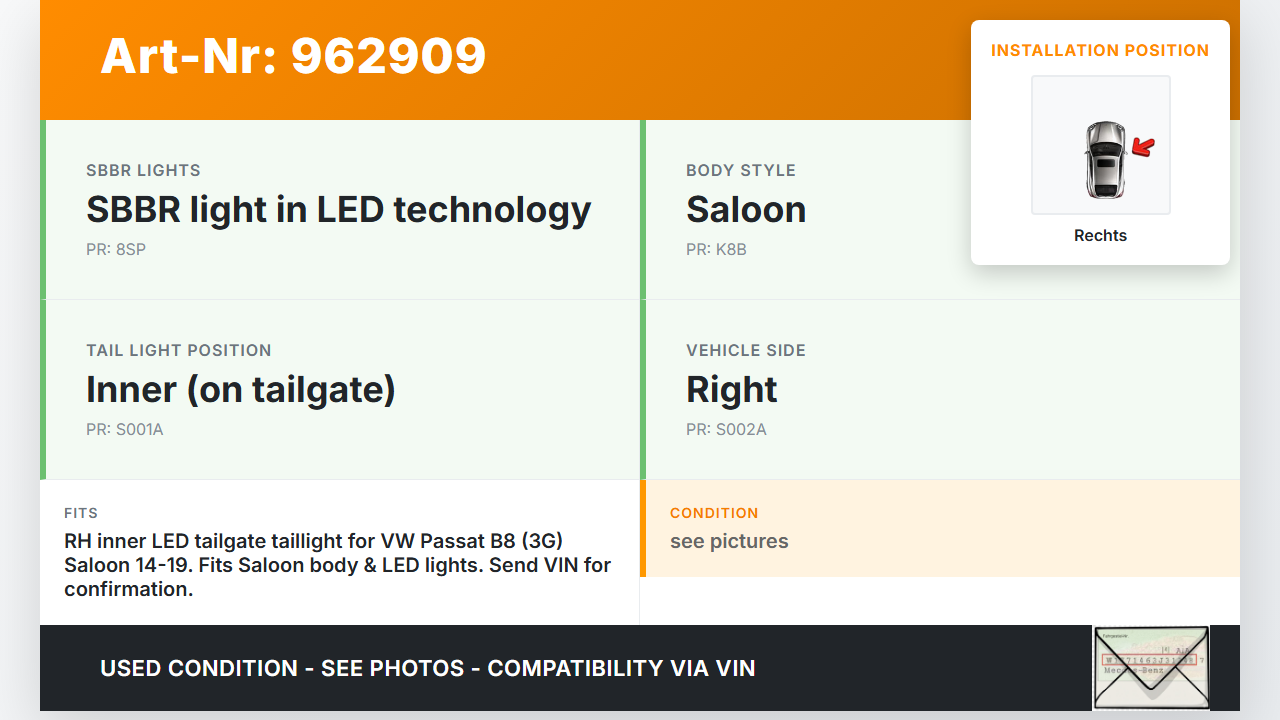Screen dimensions: 1280x720
Task: Click the PR: K8B code
Action: (716, 250)
